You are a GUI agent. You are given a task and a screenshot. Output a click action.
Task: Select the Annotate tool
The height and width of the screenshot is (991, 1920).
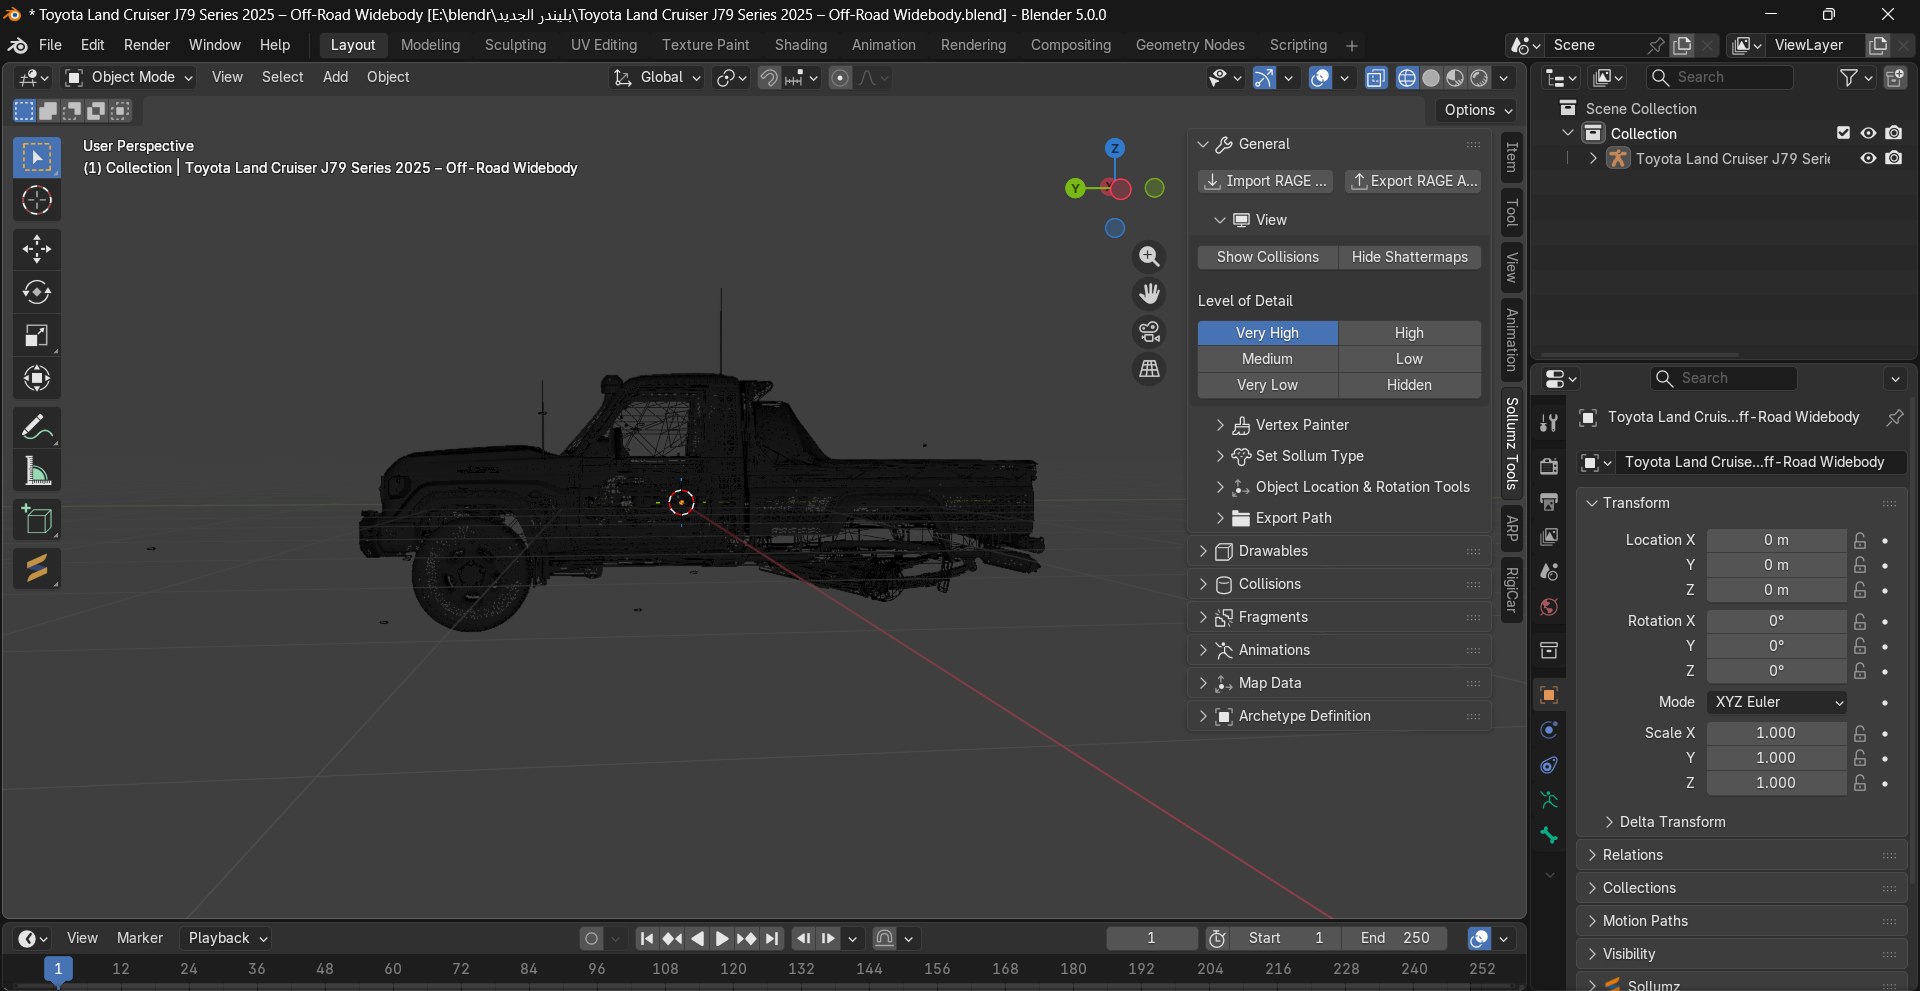(x=37, y=428)
